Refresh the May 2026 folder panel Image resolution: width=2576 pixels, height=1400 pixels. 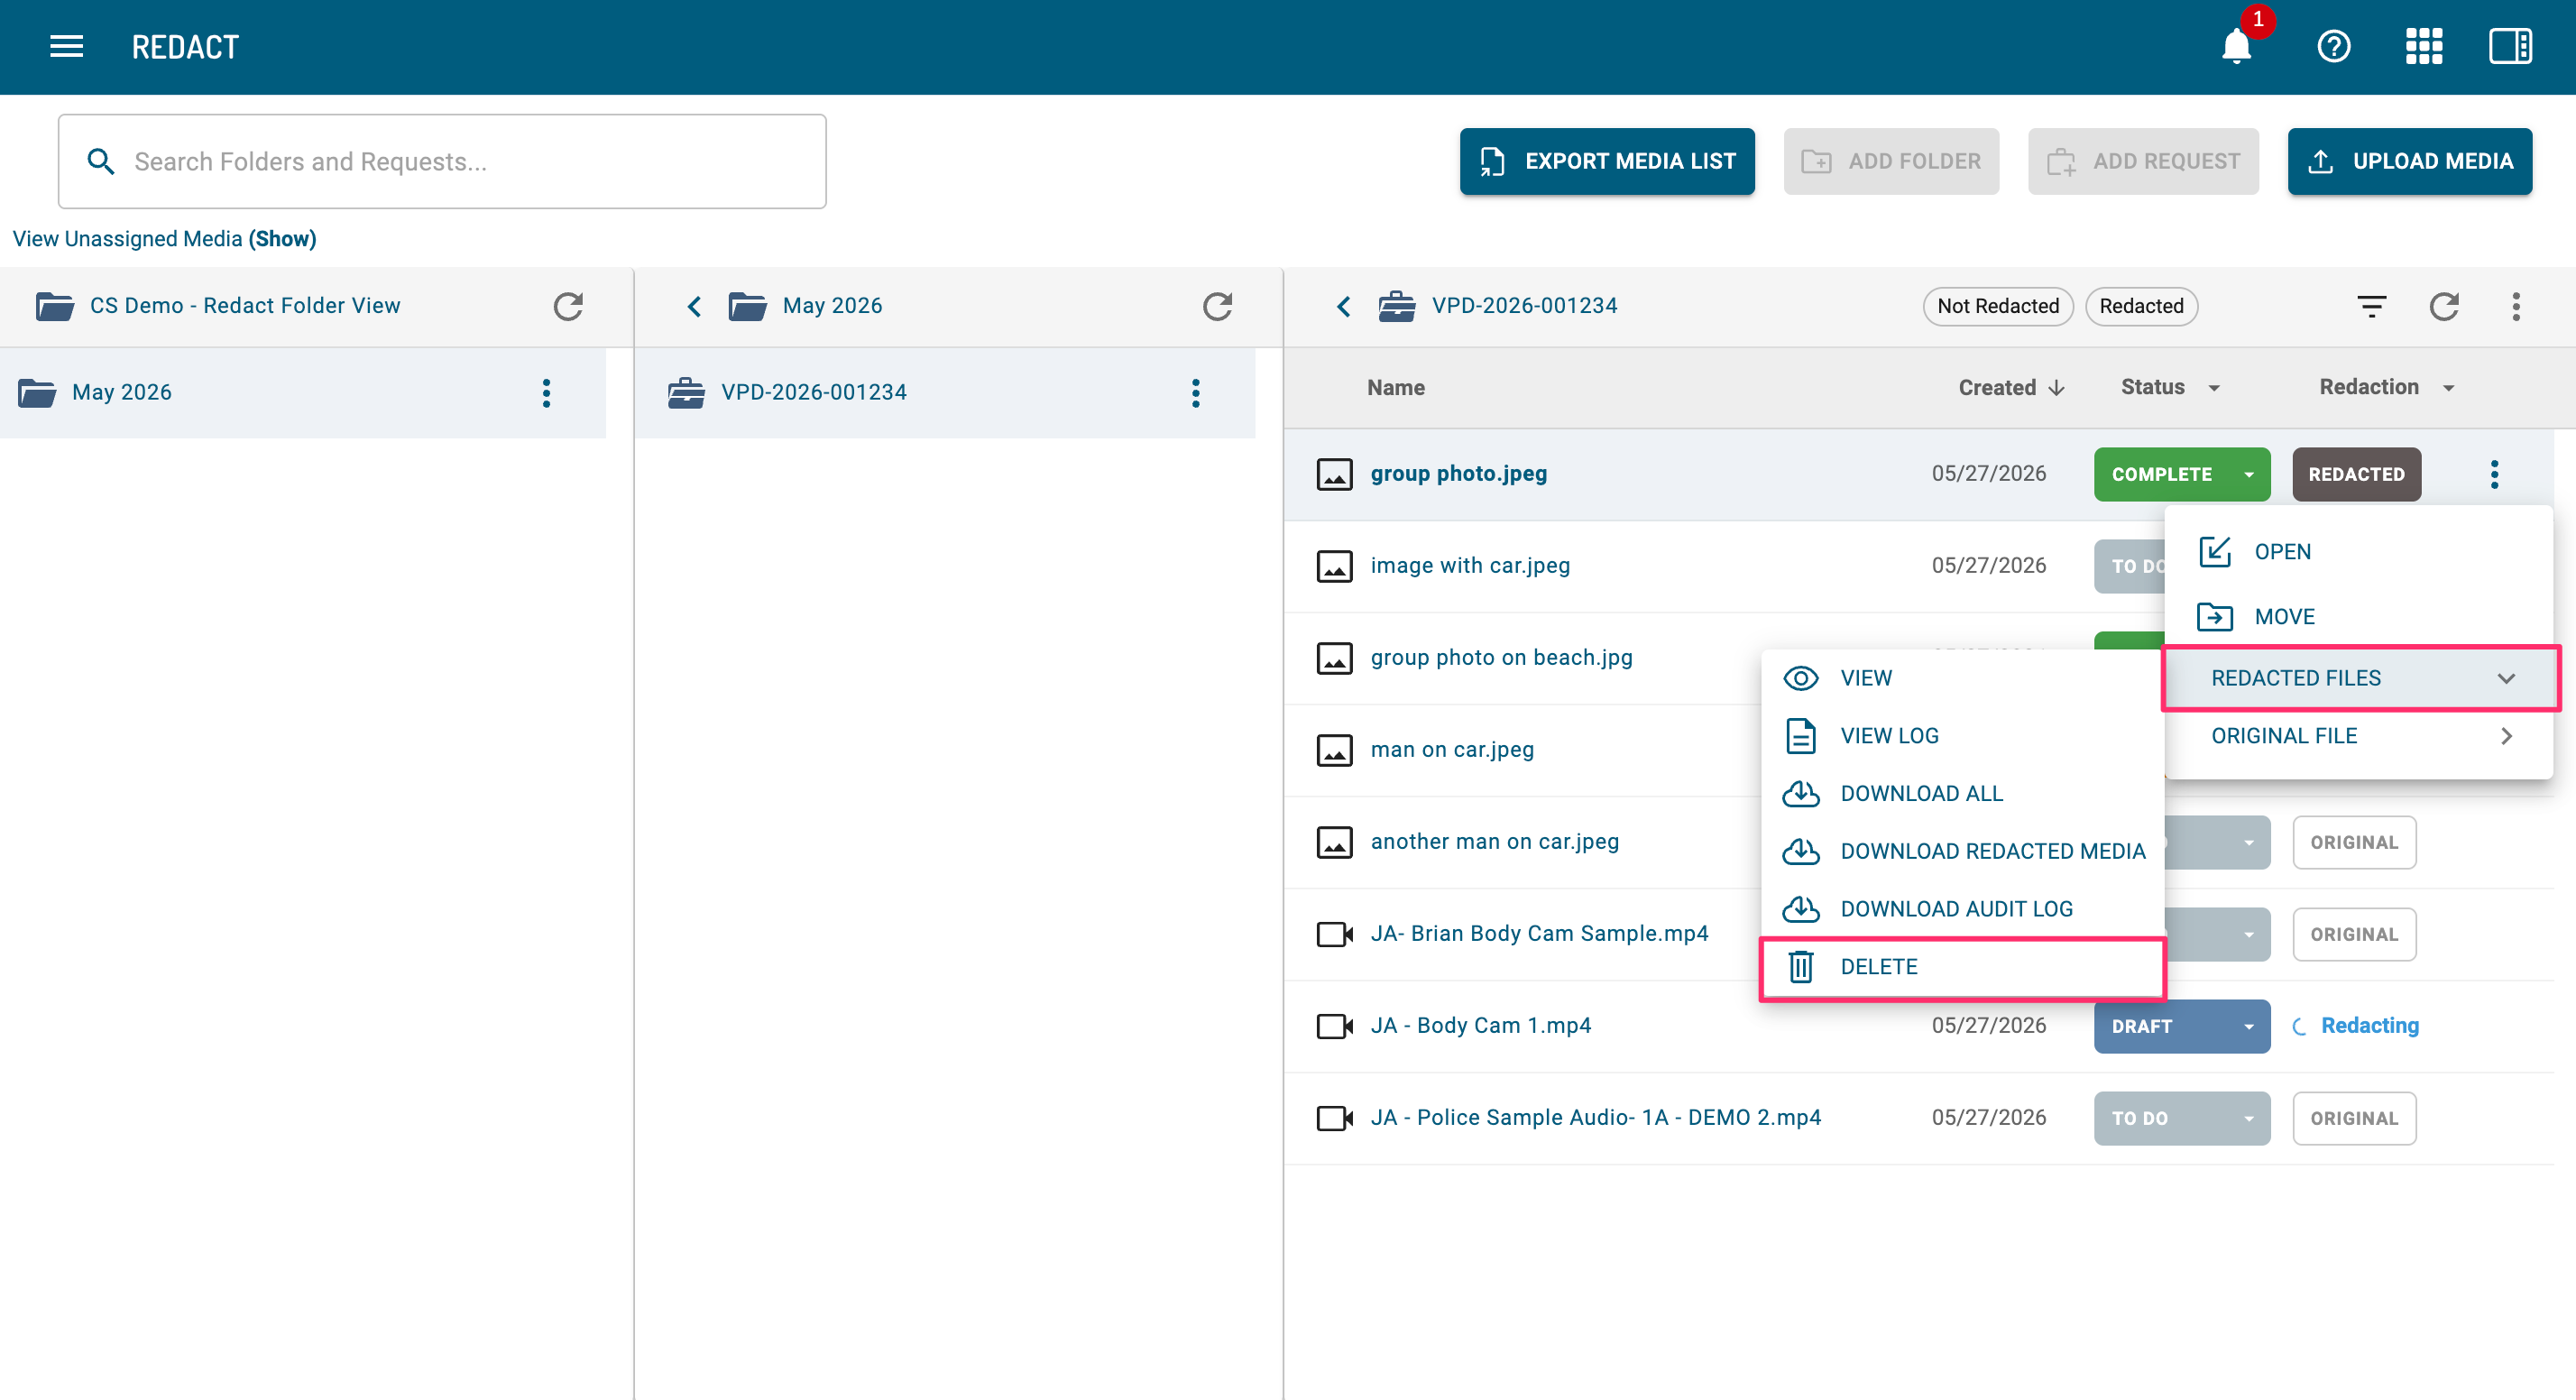(1217, 306)
